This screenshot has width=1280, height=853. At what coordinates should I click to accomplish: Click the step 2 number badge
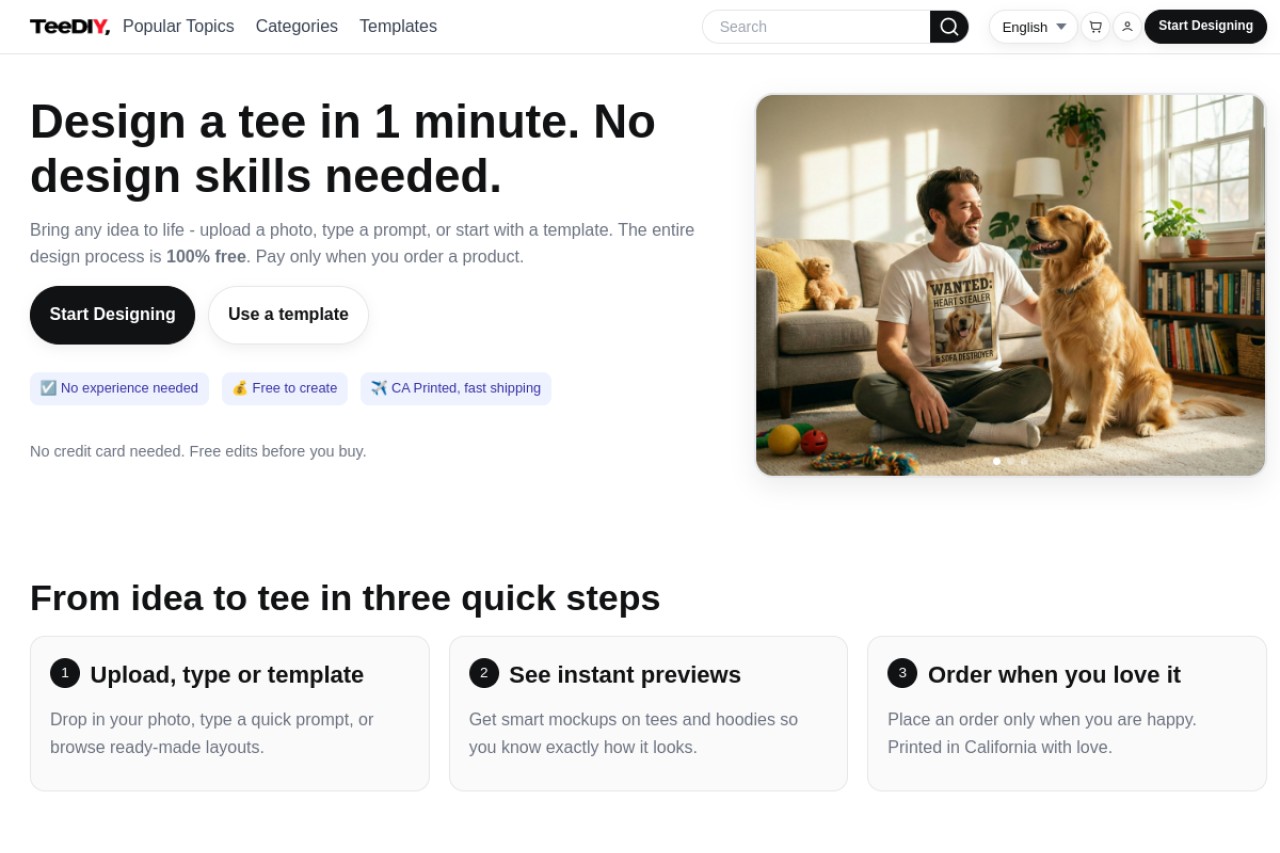pyautogui.click(x=484, y=673)
